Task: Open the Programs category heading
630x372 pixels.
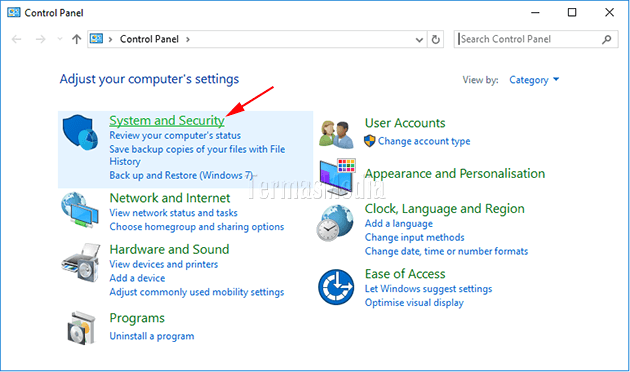Action: (x=137, y=318)
